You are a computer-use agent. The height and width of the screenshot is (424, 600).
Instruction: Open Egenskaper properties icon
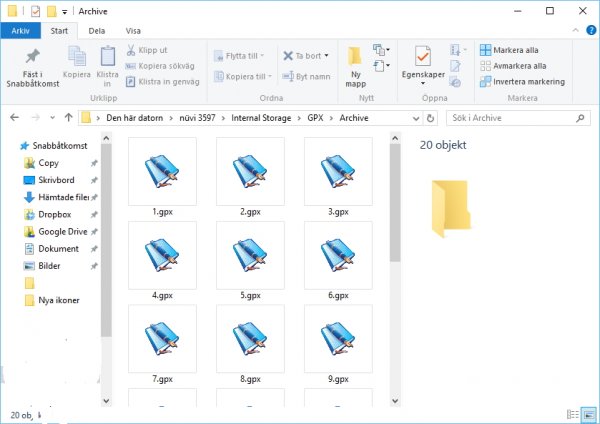[422, 60]
